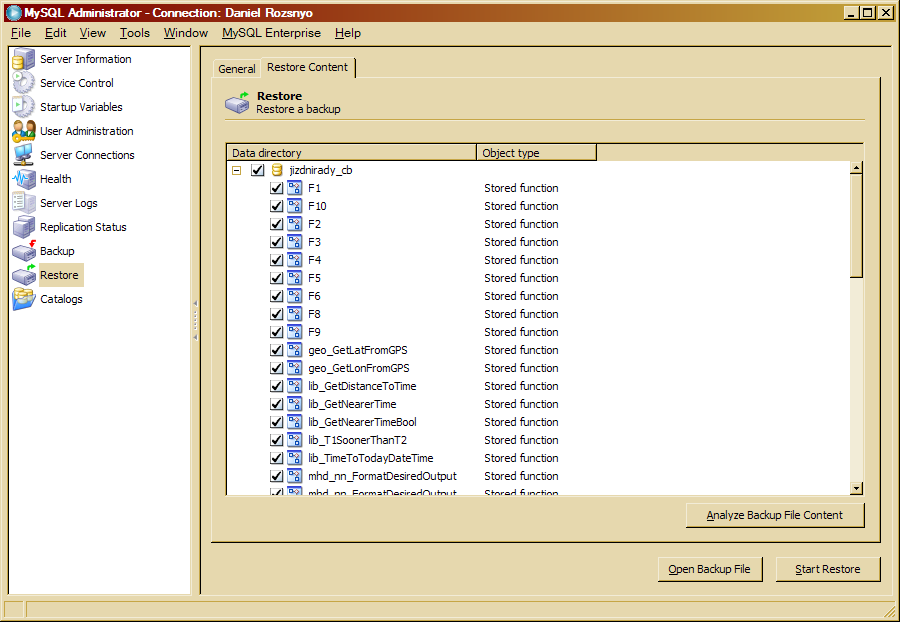900x622 pixels.
Task: Open the Edit menu
Action: coord(56,33)
